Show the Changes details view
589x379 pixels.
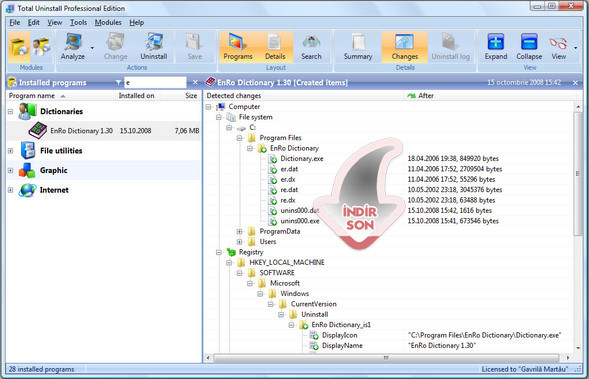point(405,47)
